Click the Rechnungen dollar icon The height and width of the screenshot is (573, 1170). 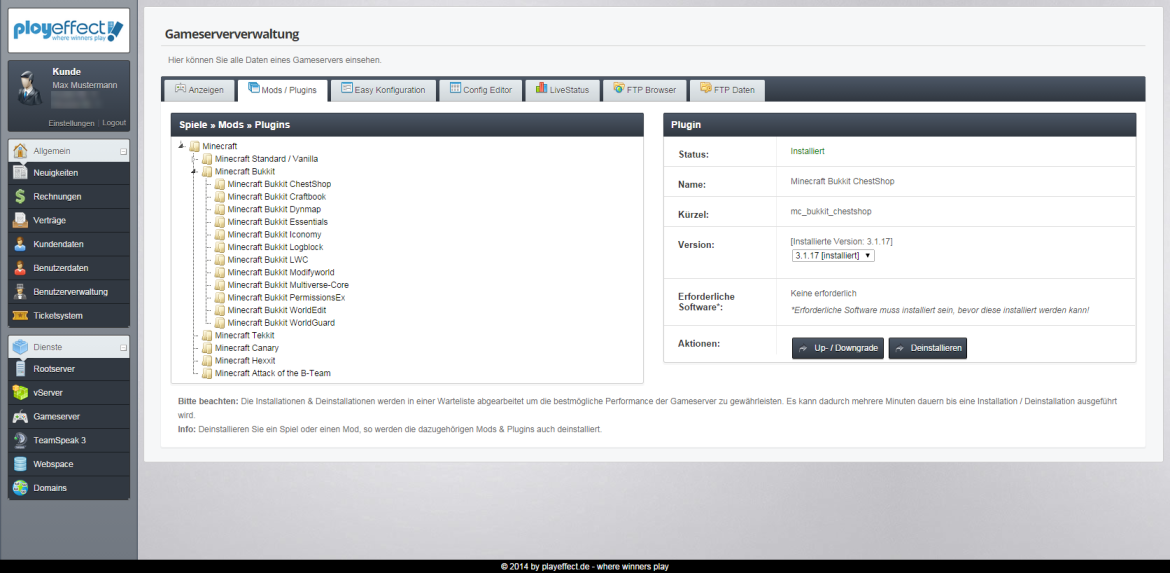pos(20,196)
